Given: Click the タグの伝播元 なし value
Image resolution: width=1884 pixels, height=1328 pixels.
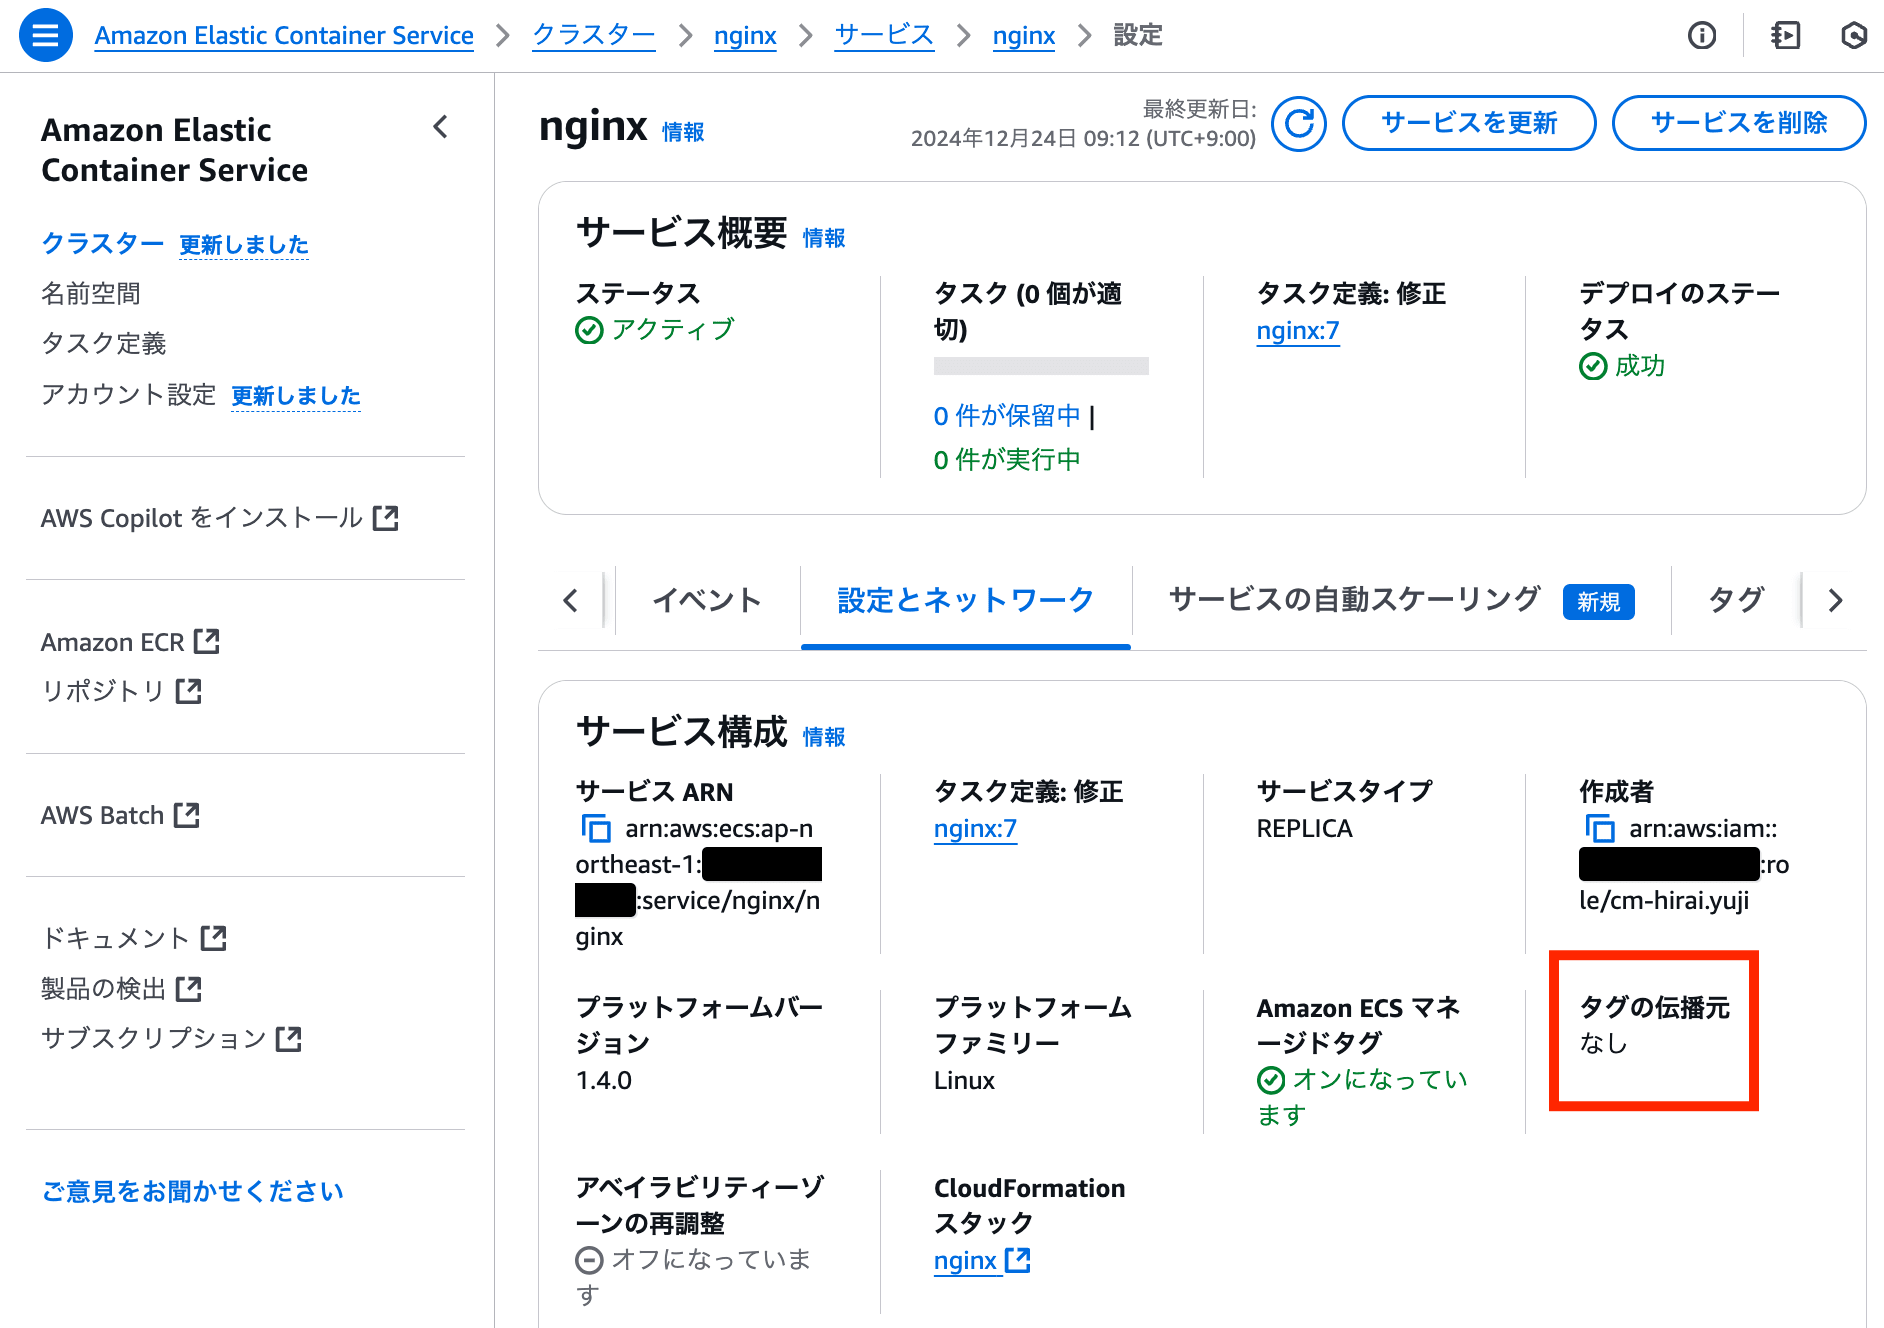Looking at the screenshot, I should tap(1604, 1044).
